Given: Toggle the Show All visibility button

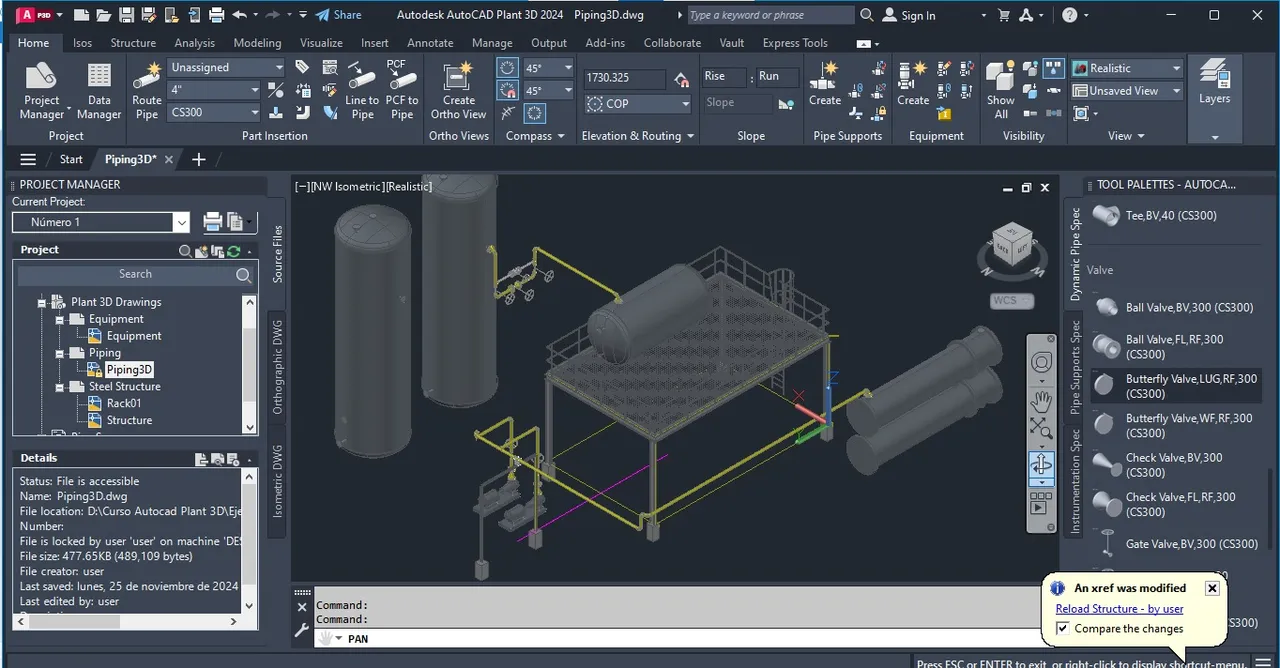Looking at the screenshot, I should click(1000, 91).
